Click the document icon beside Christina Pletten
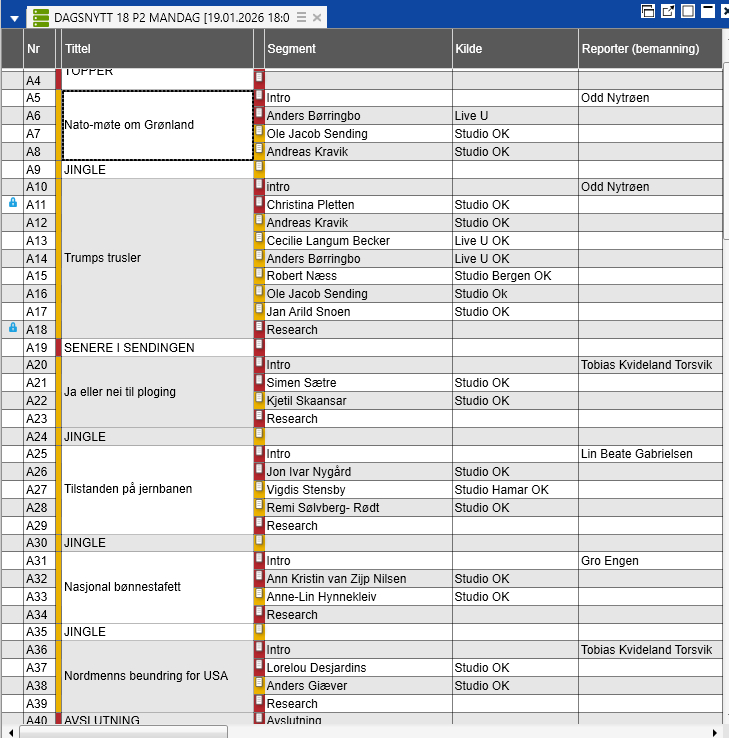Image resolution: width=729 pixels, height=738 pixels. (x=259, y=204)
